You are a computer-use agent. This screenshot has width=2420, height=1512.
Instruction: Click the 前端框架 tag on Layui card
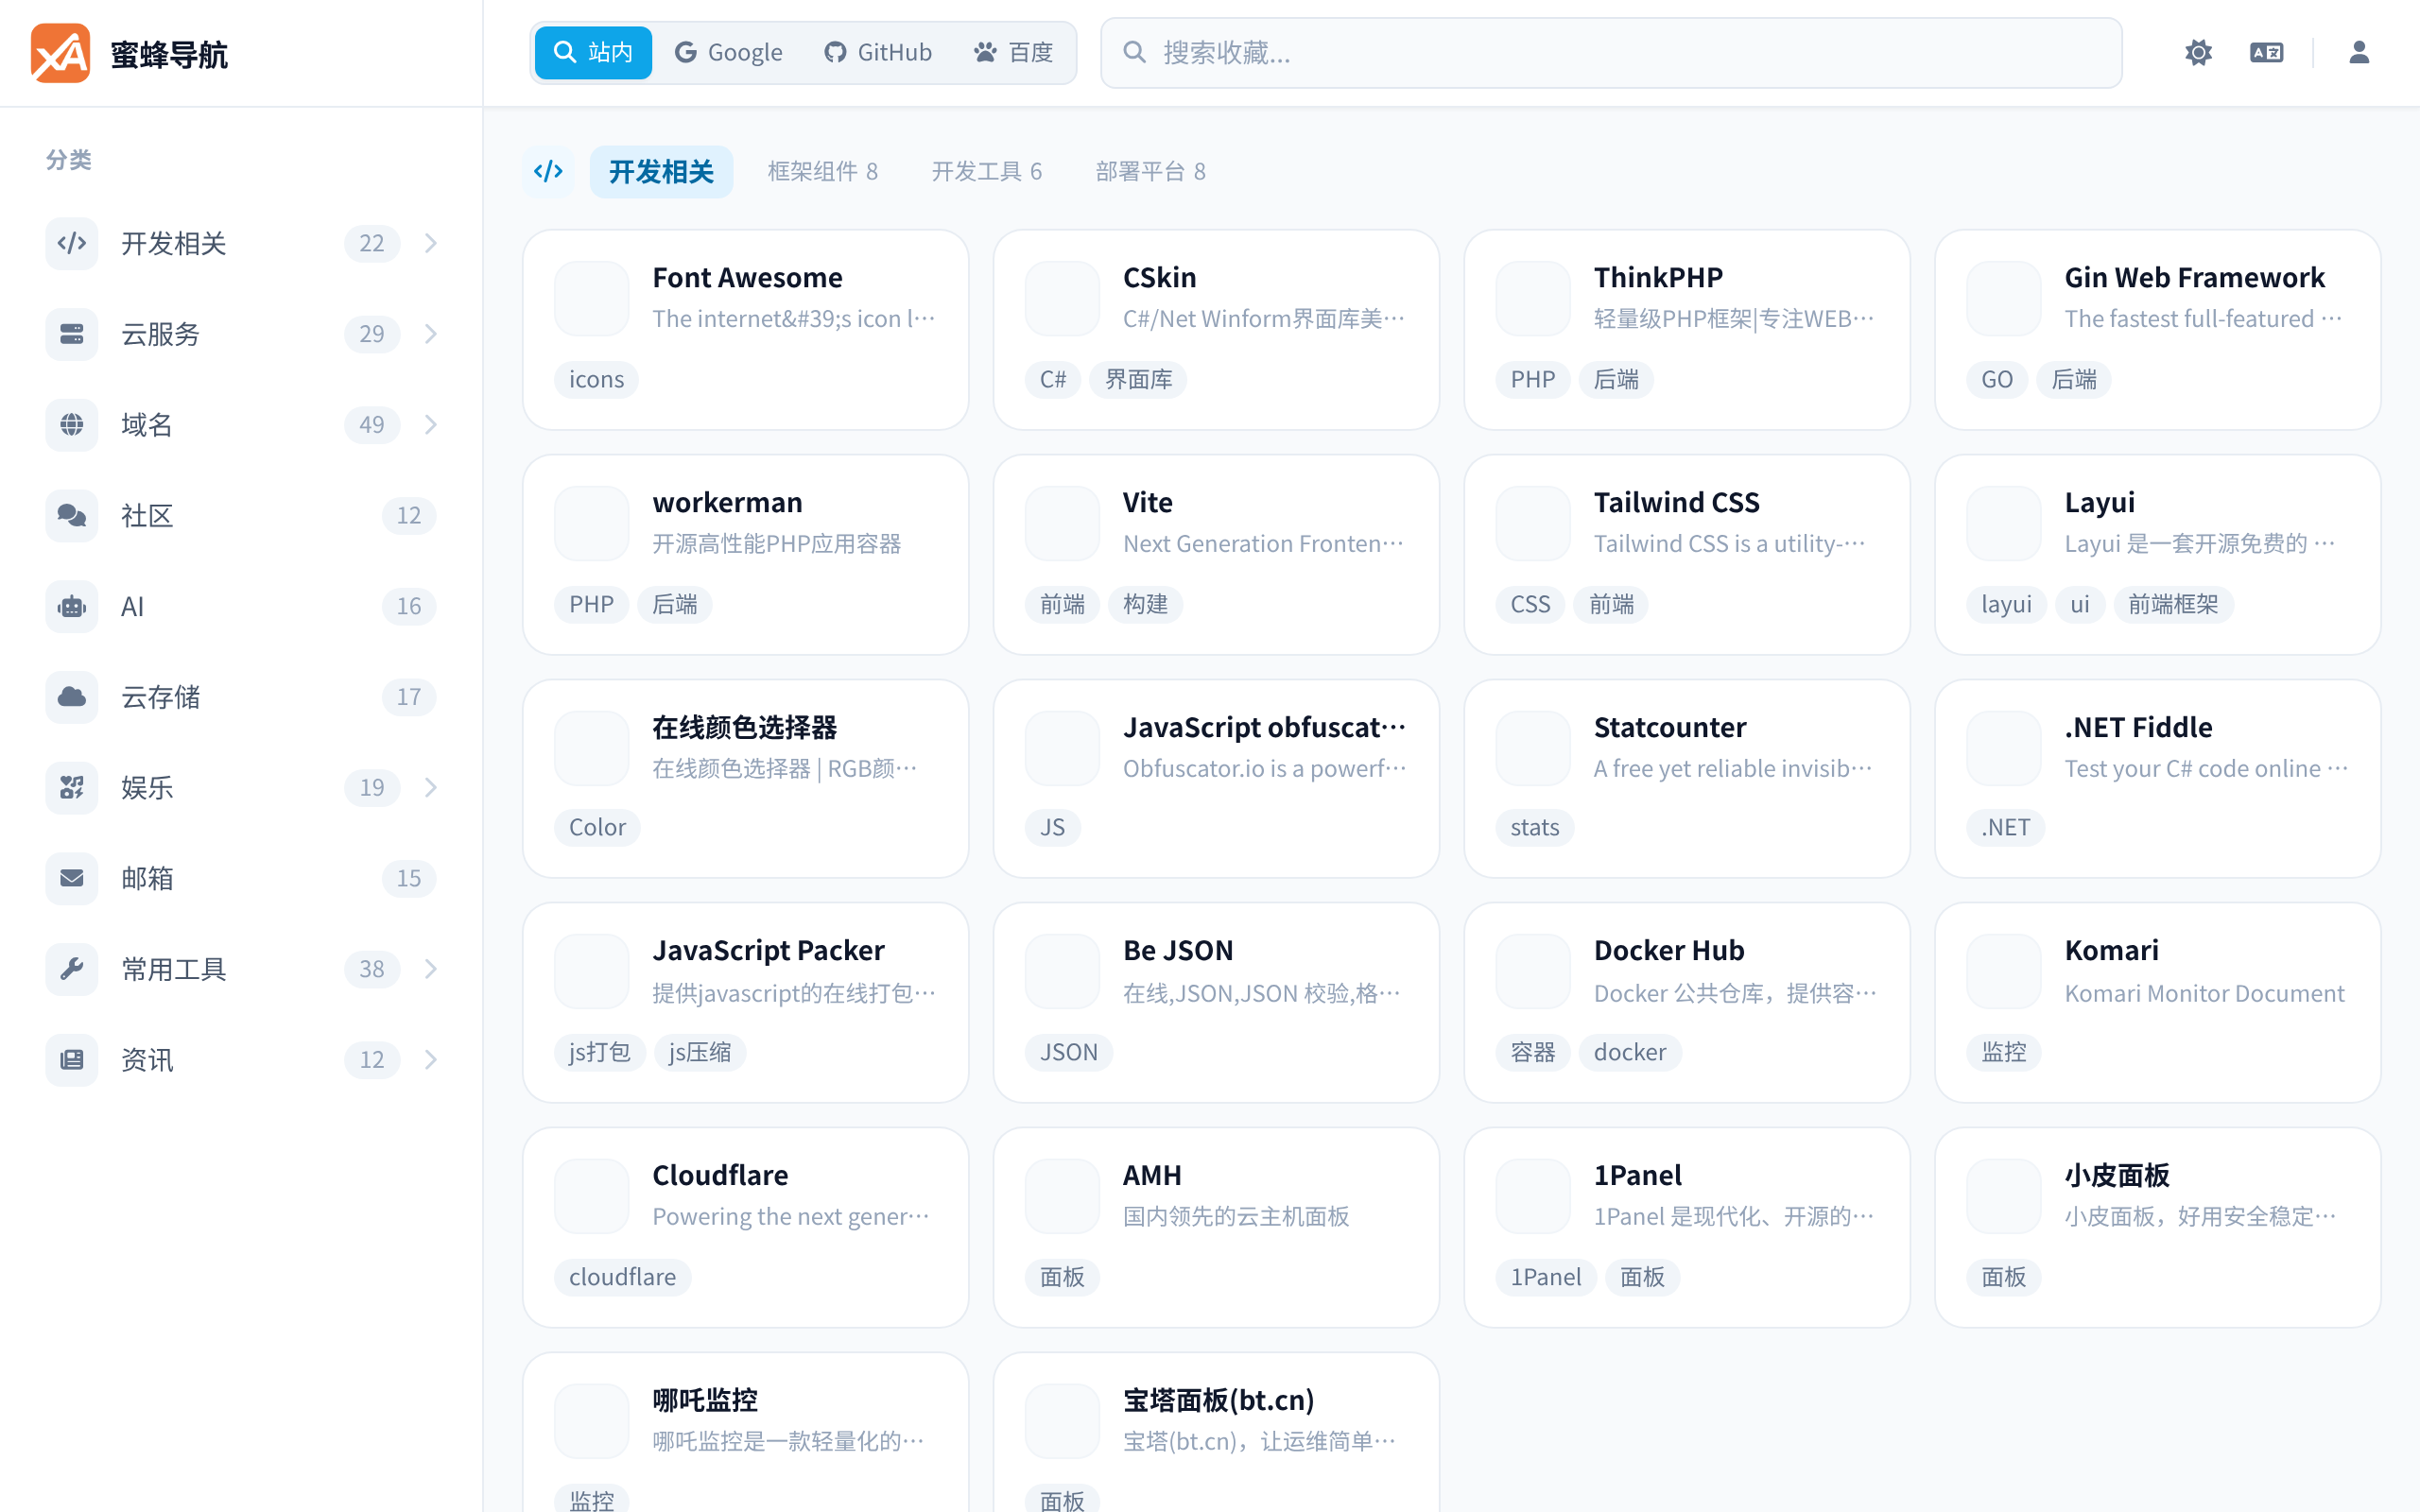pyautogui.click(x=2173, y=604)
